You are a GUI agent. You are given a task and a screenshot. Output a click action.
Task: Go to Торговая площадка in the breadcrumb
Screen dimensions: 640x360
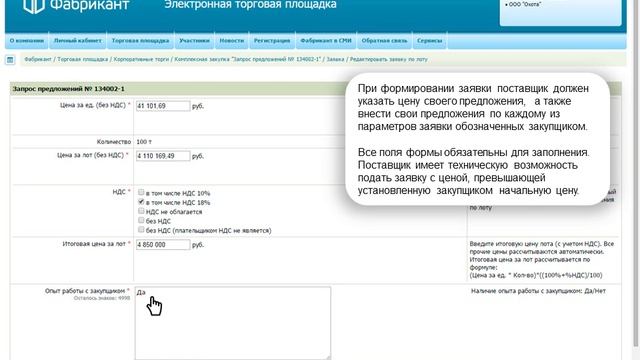pos(82,59)
